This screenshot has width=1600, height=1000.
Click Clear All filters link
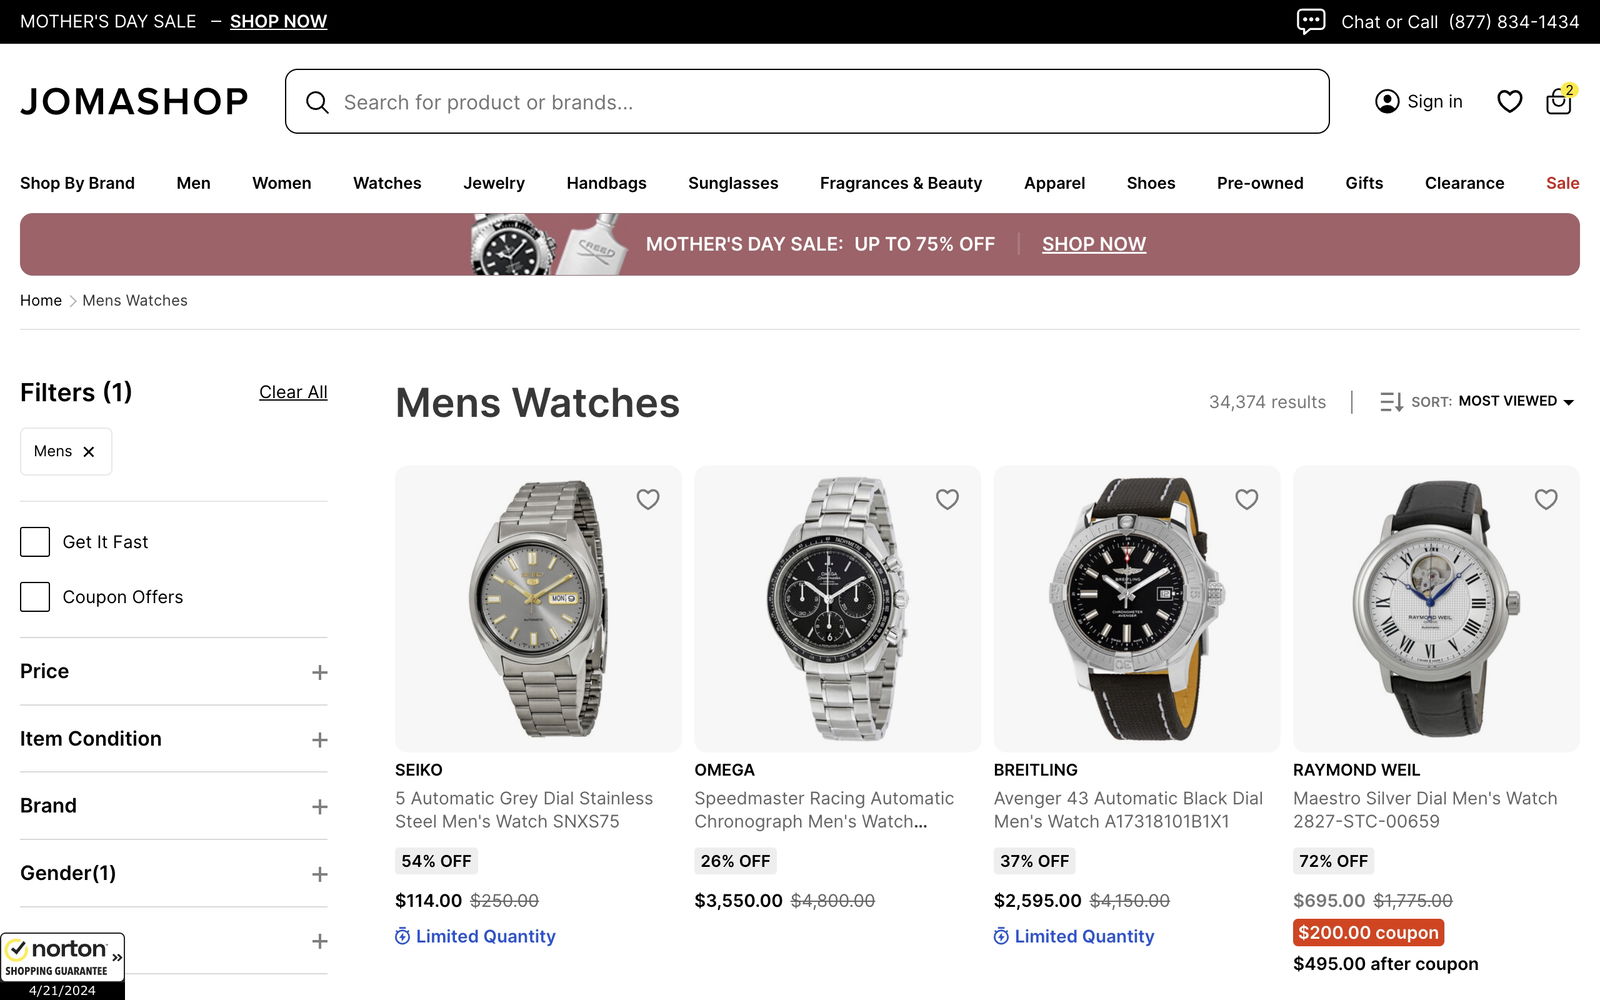tap(293, 392)
